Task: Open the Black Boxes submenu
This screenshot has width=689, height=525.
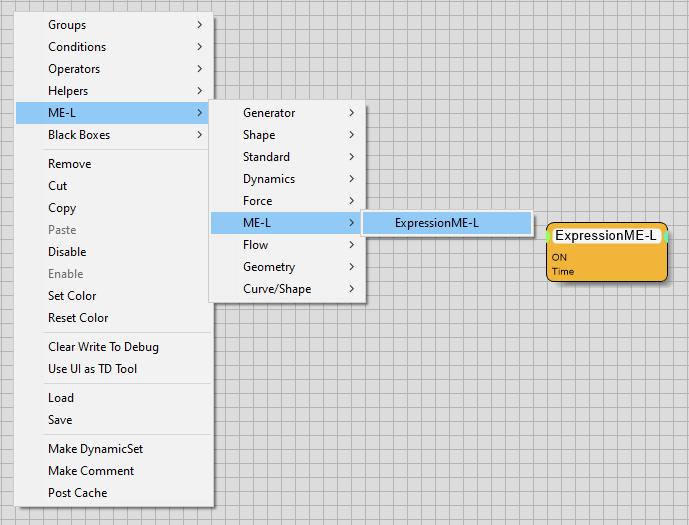Action: (79, 135)
